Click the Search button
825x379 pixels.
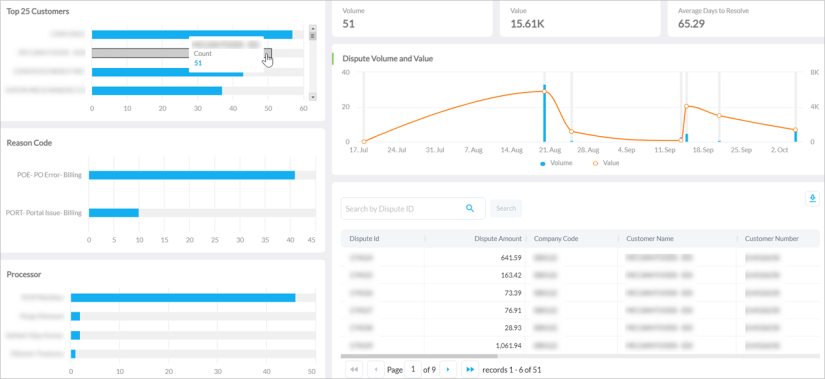click(506, 208)
